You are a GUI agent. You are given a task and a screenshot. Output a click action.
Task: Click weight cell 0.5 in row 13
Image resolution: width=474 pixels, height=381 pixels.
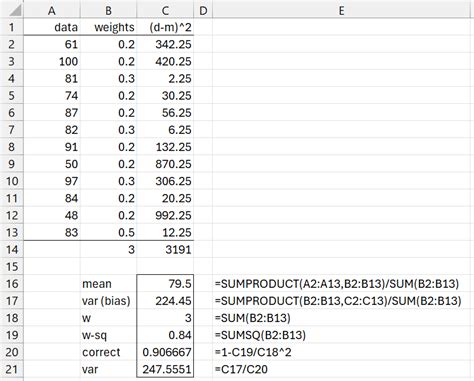108,232
